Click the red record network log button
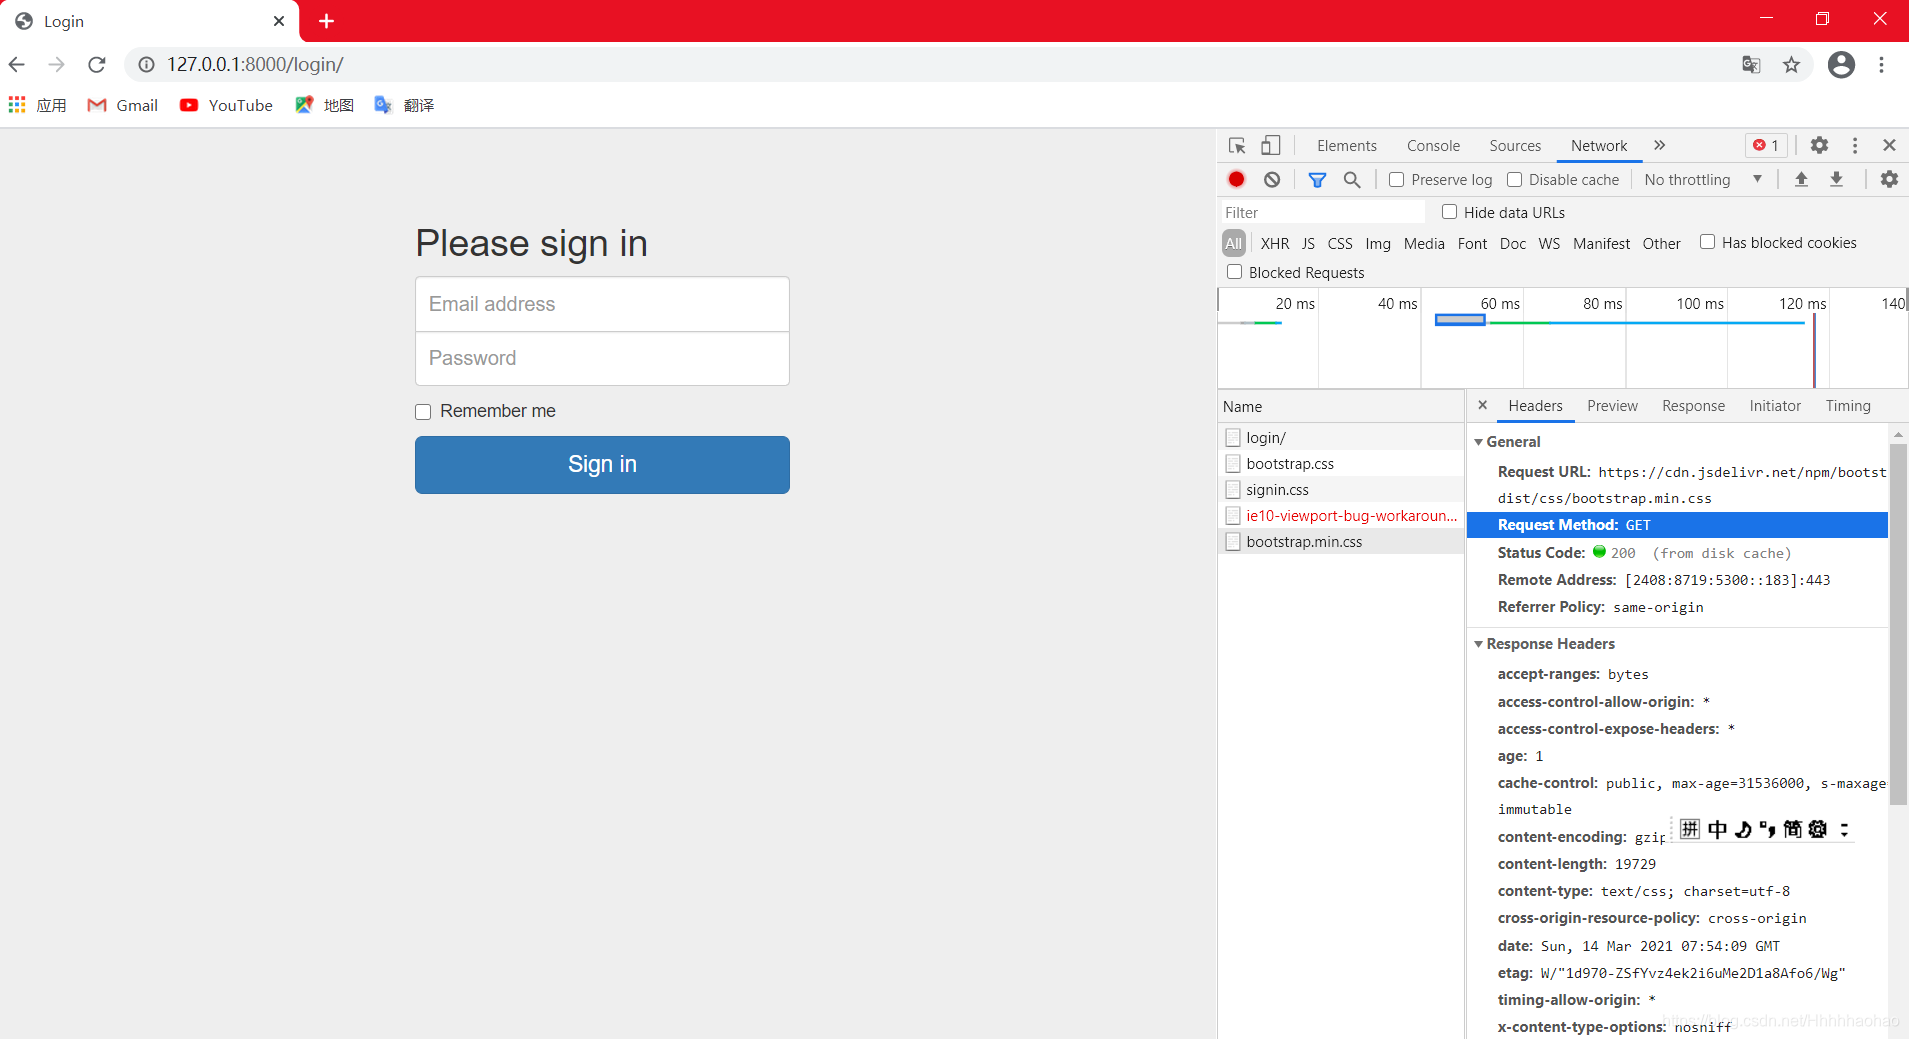1909x1039 pixels. point(1237,180)
